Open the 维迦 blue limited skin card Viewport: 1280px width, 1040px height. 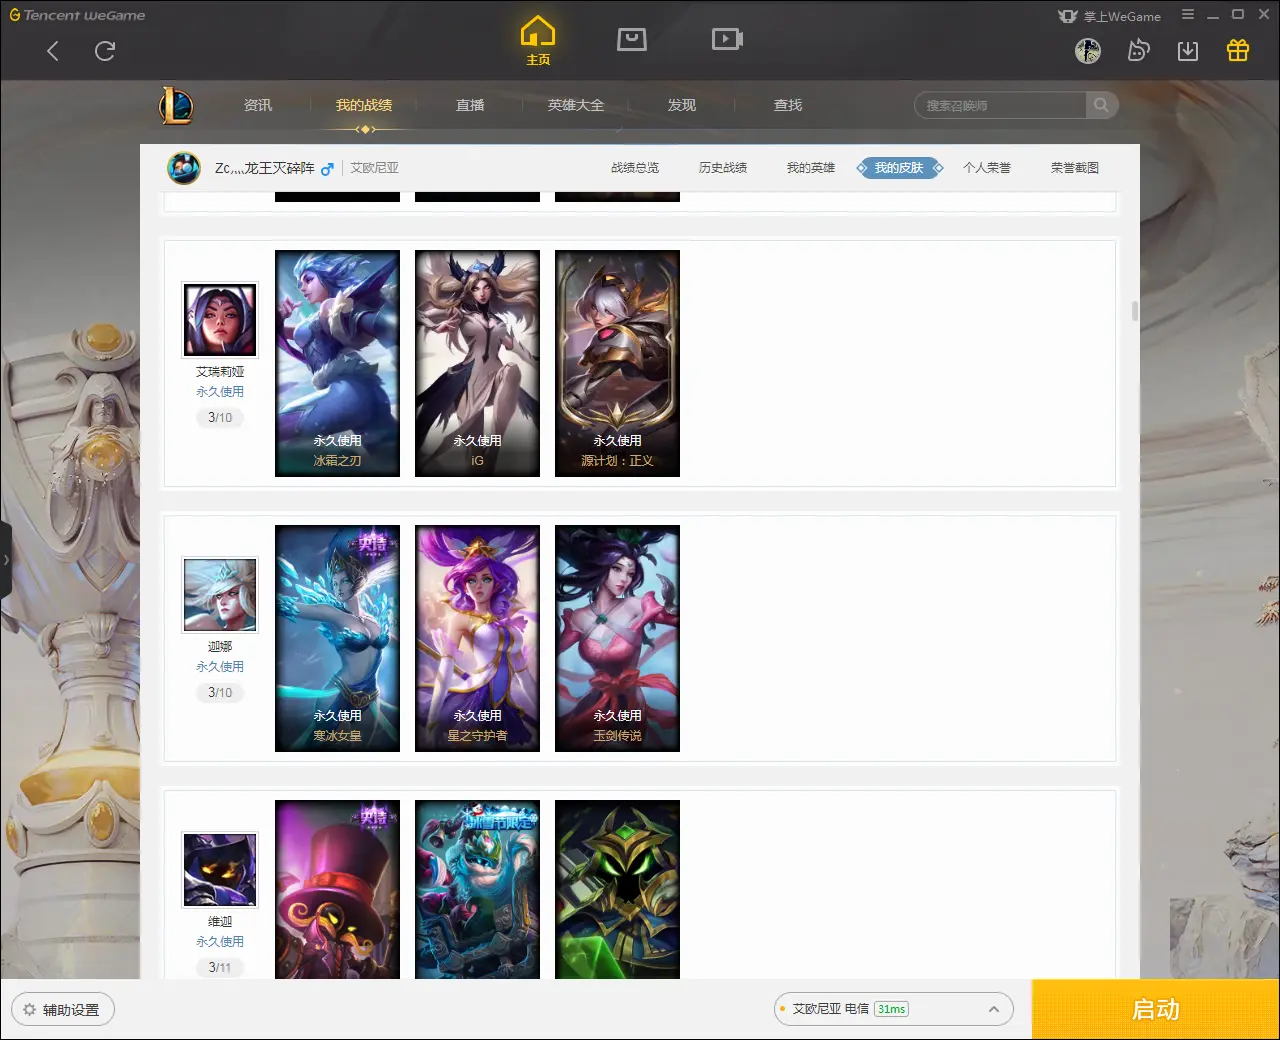coord(477,889)
